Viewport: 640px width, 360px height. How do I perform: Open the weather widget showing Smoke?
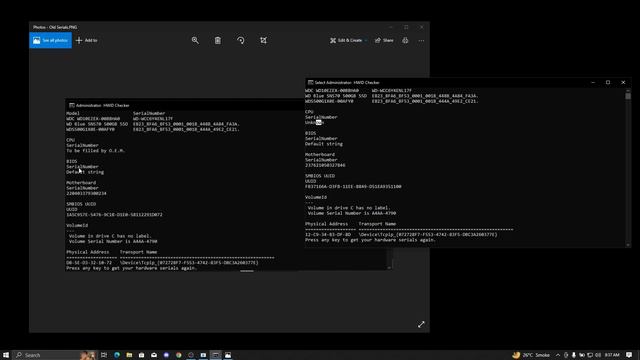click(x=531, y=355)
